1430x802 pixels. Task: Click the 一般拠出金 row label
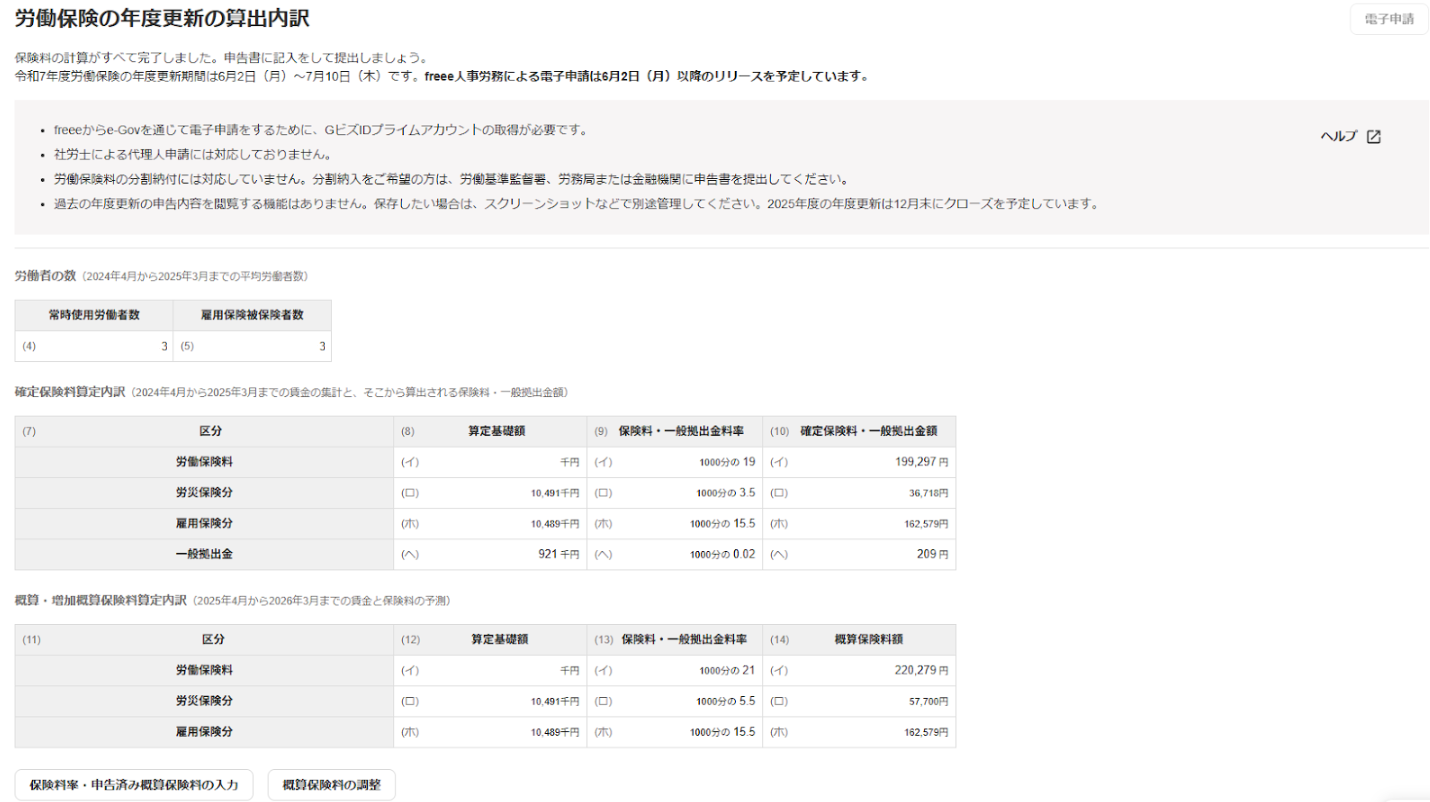[x=204, y=554]
